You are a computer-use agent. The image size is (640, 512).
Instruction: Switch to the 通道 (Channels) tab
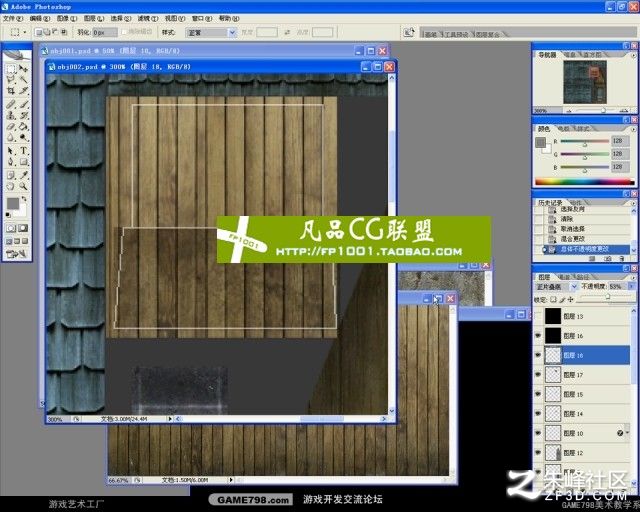point(564,277)
